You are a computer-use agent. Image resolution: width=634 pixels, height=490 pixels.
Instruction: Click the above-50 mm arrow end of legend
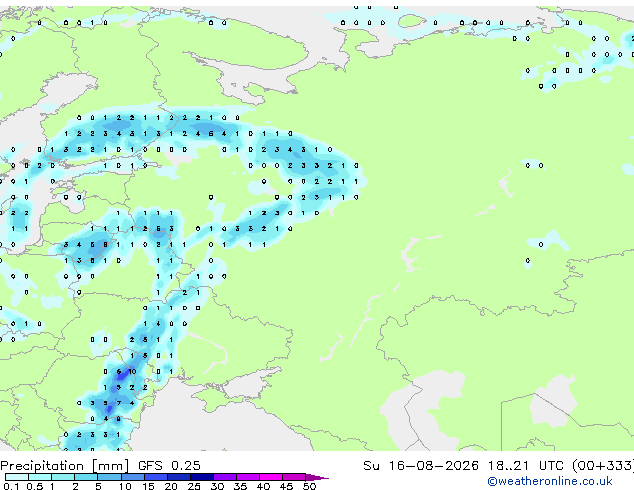(x=317, y=477)
